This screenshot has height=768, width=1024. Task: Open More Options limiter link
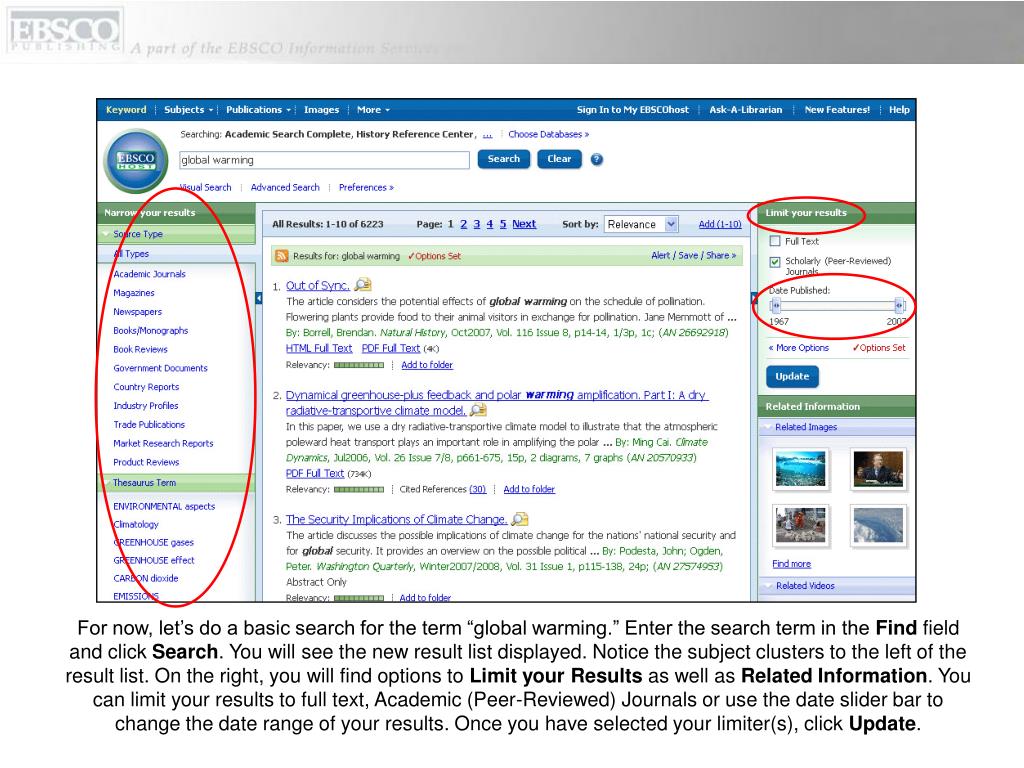click(x=799, y=348)
